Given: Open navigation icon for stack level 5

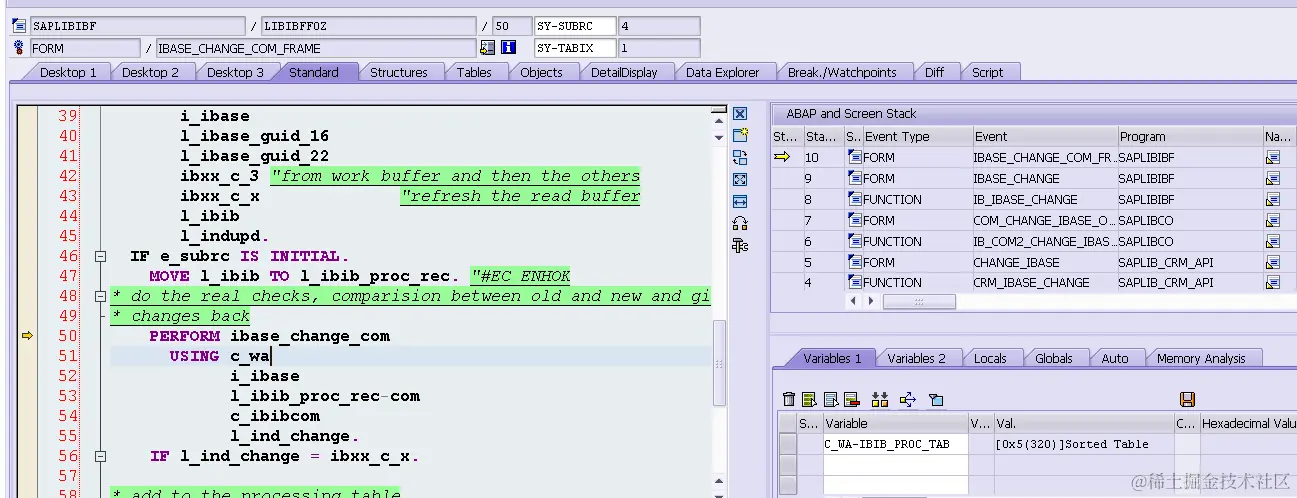Looking at the screenshot, I should (x=1273, y=262).
